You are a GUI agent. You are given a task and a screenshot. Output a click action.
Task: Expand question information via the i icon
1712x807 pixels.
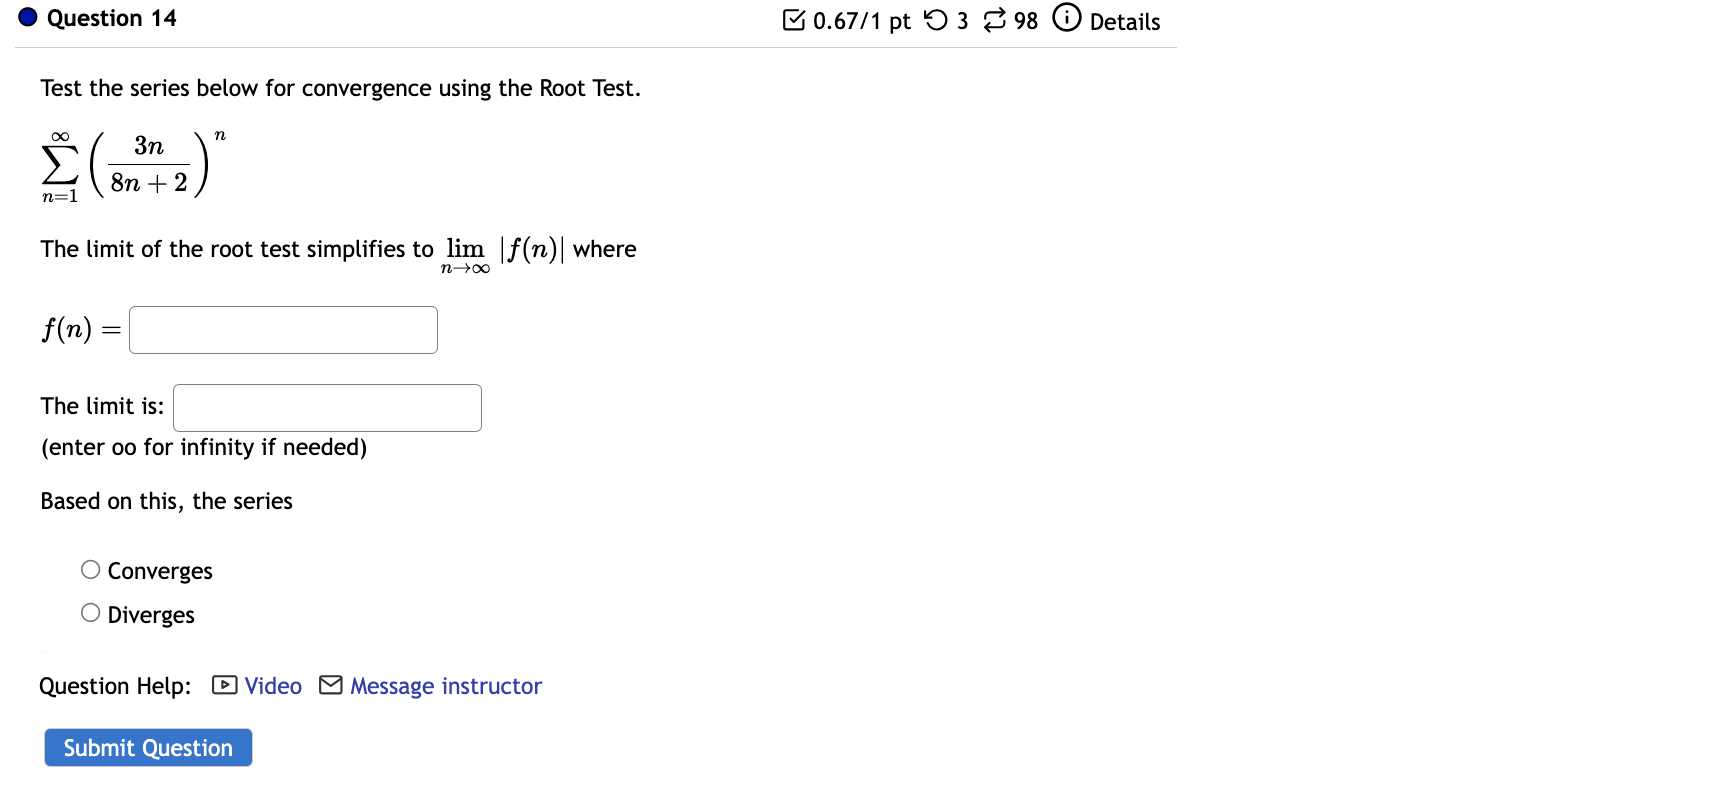point(1064,19)
